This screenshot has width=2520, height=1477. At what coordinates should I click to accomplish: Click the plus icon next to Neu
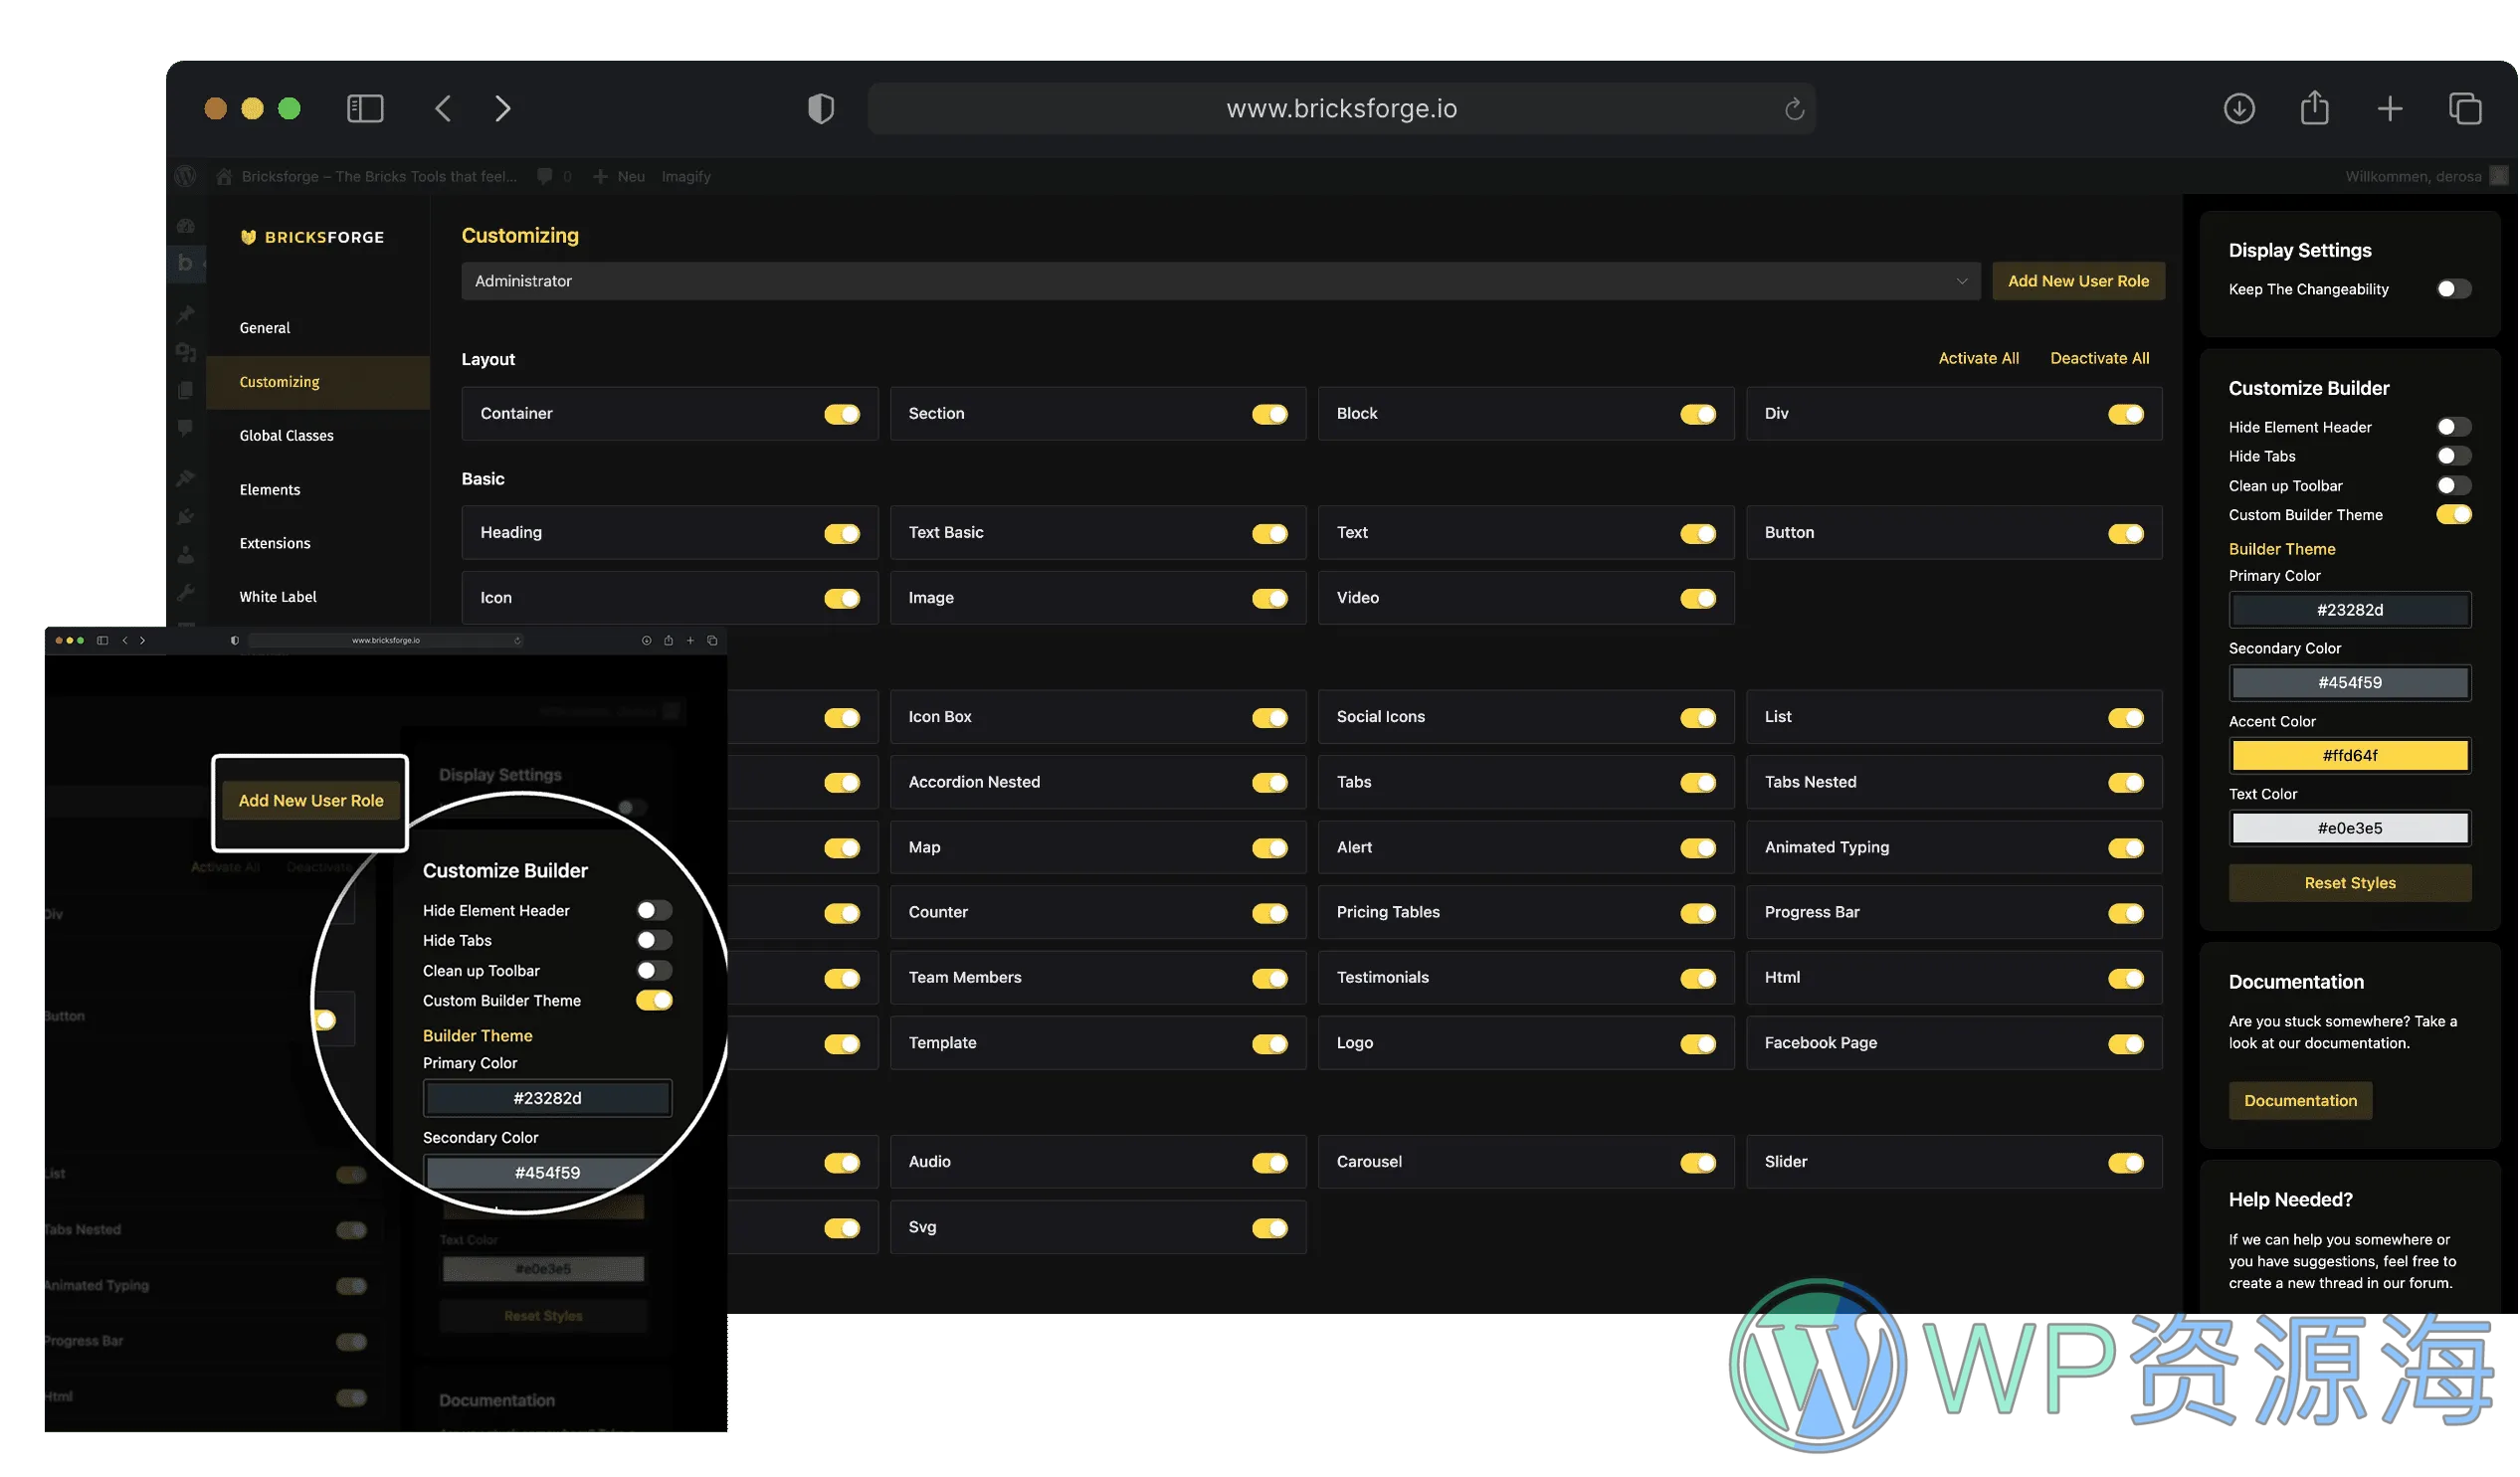(x=600, y=176)
